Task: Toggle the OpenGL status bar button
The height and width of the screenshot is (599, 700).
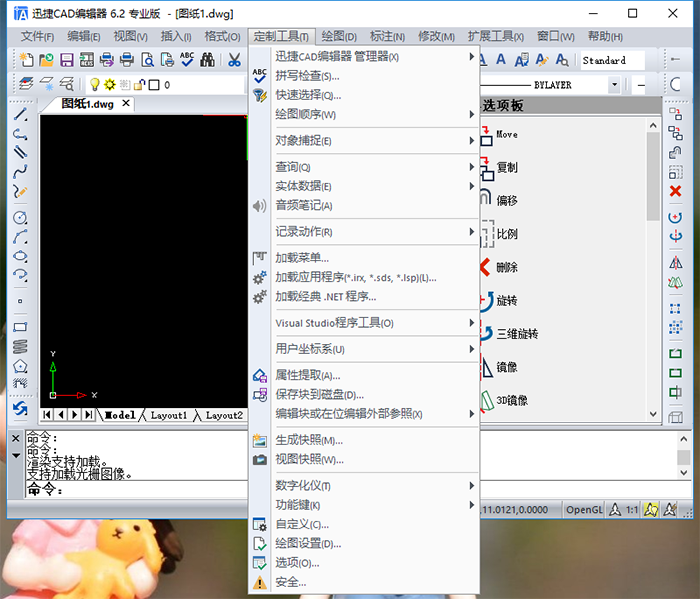Action: pos(583,509)
